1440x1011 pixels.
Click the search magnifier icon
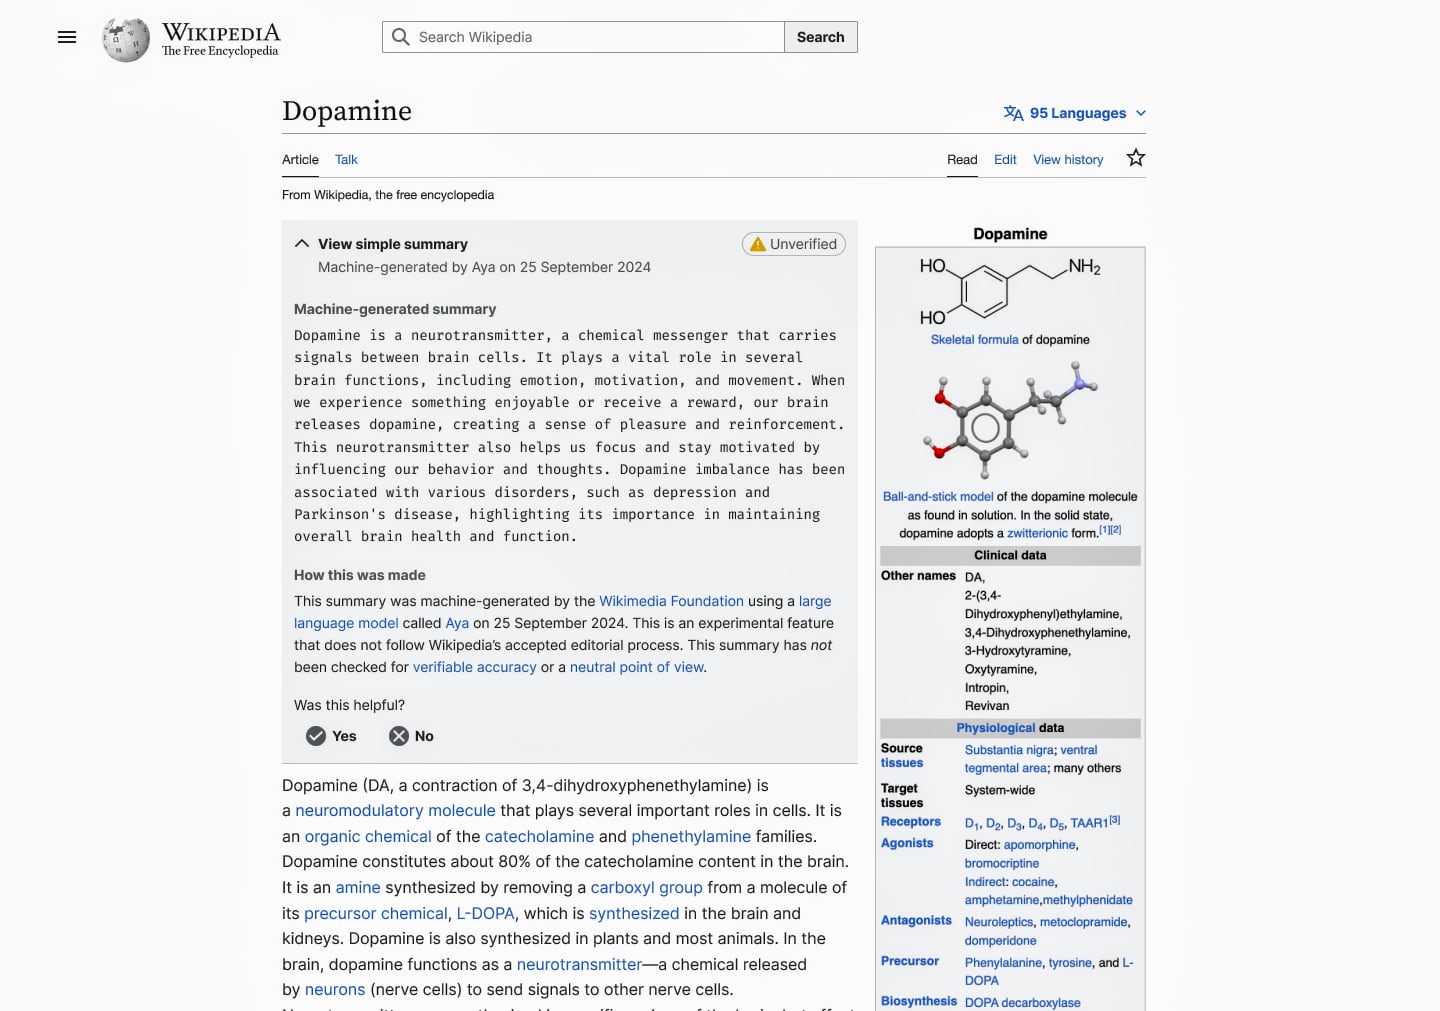(401, 37)
